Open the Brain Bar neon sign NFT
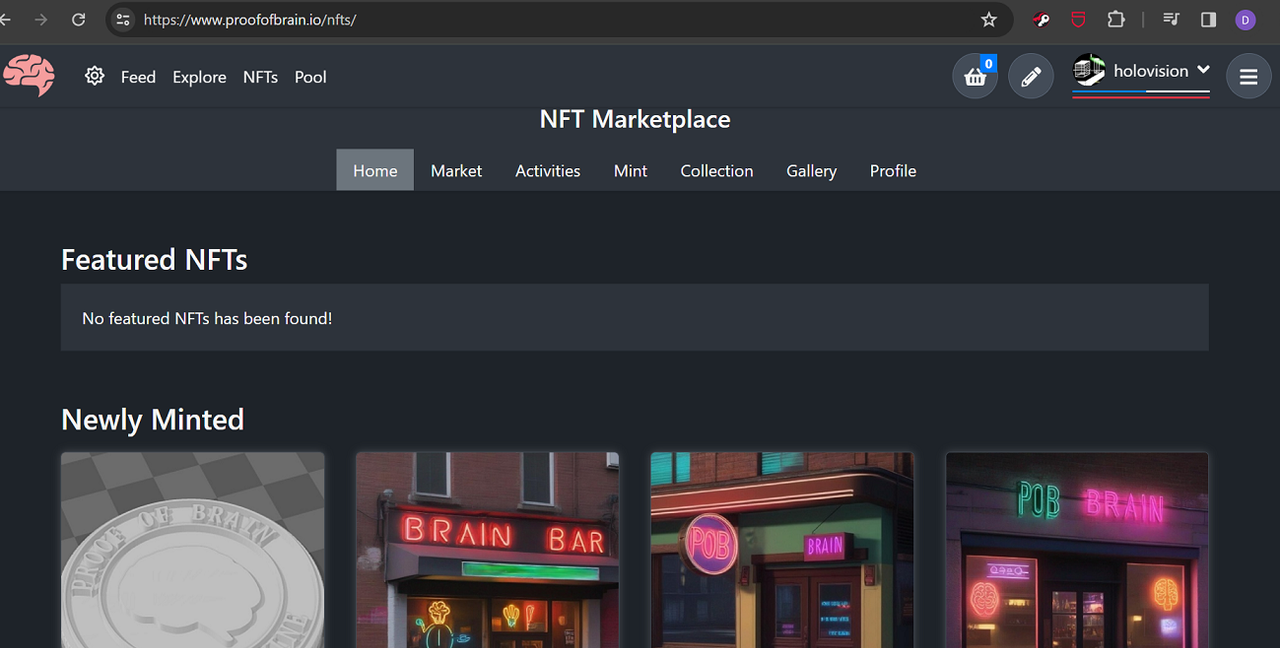Viewport: 1280px width, 648px height. (x=488, y=550)
